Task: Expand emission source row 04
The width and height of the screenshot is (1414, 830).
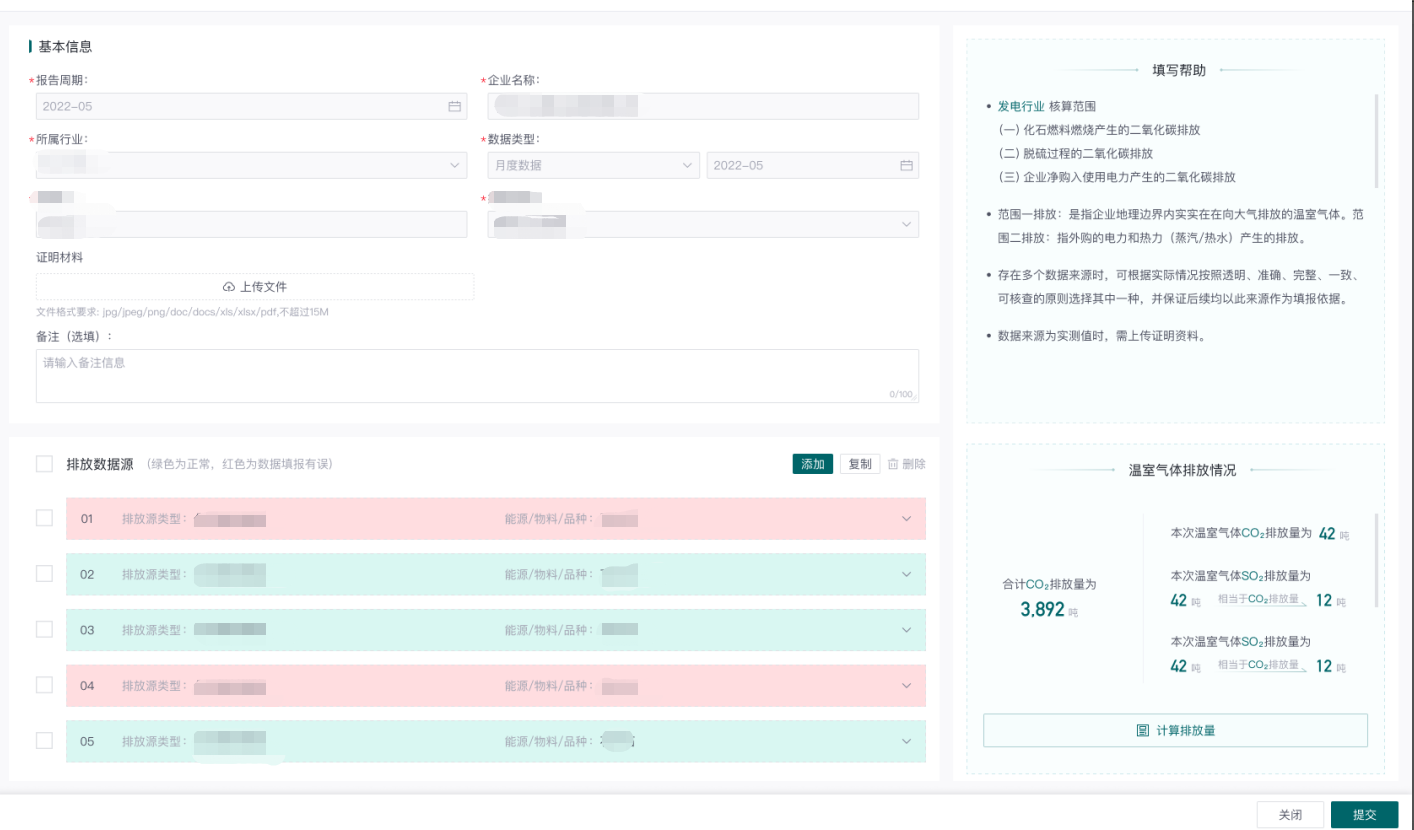Action: click(906, 685)
